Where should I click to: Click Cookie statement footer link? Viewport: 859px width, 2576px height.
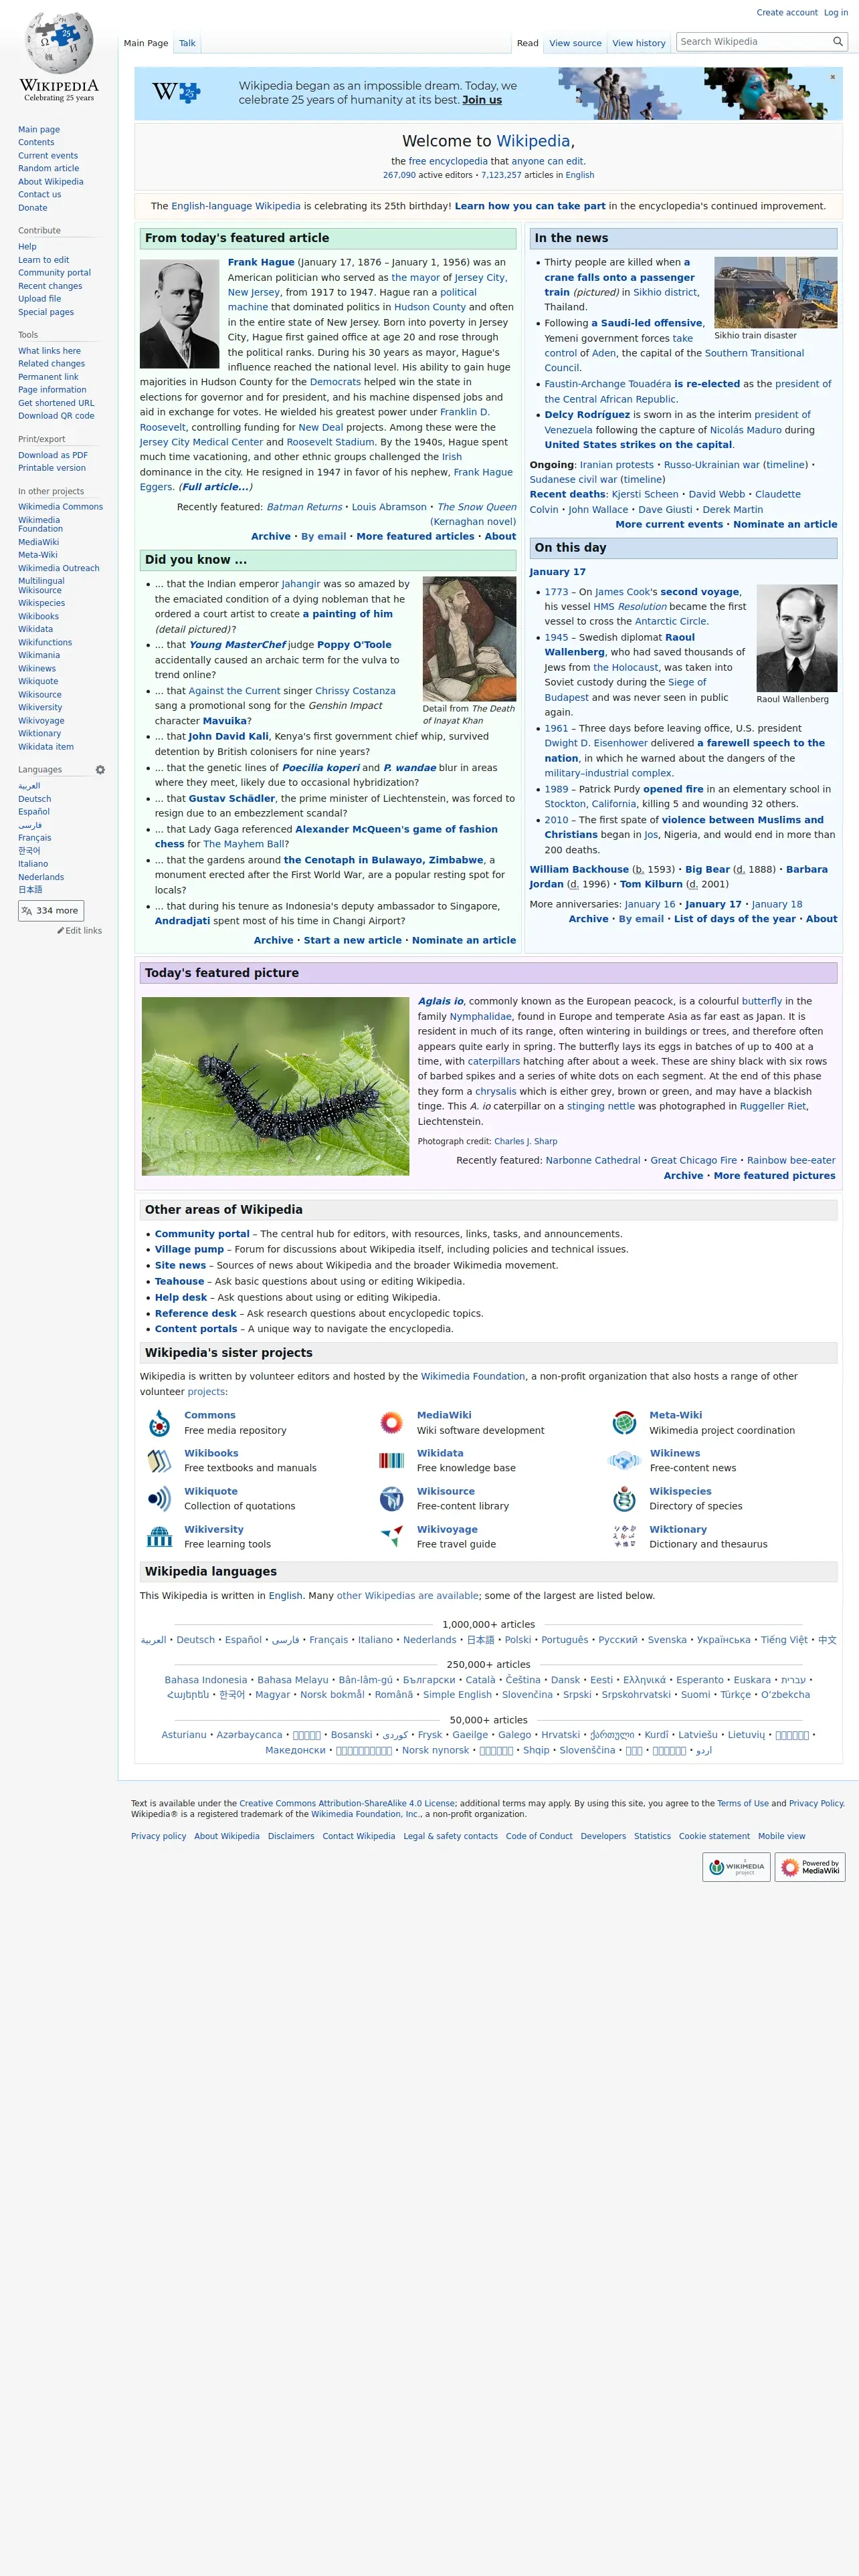point(714,1836)
